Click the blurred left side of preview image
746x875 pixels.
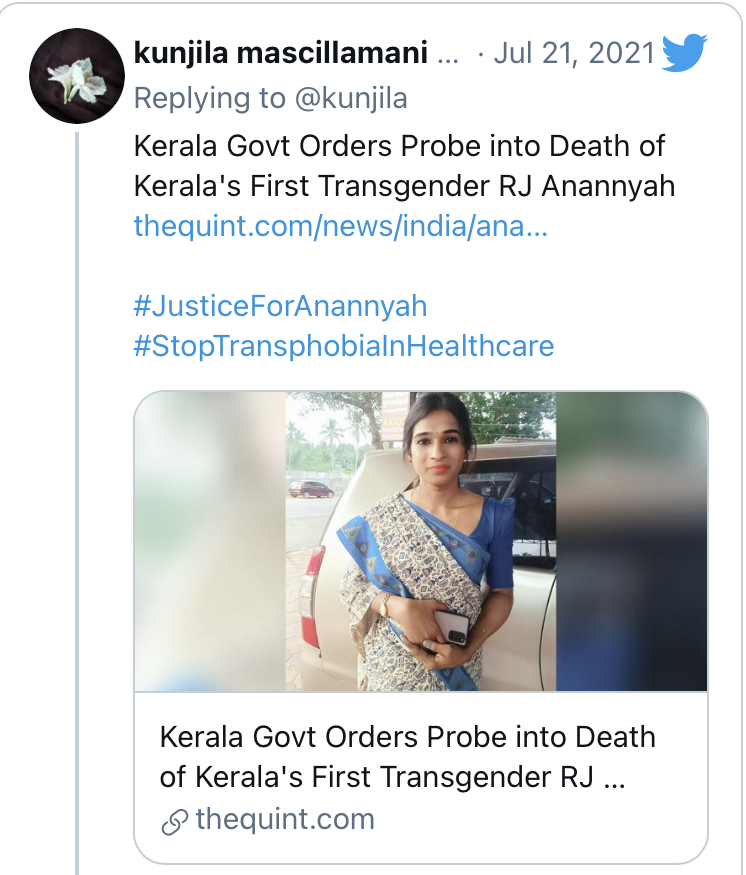coord(210,541)
